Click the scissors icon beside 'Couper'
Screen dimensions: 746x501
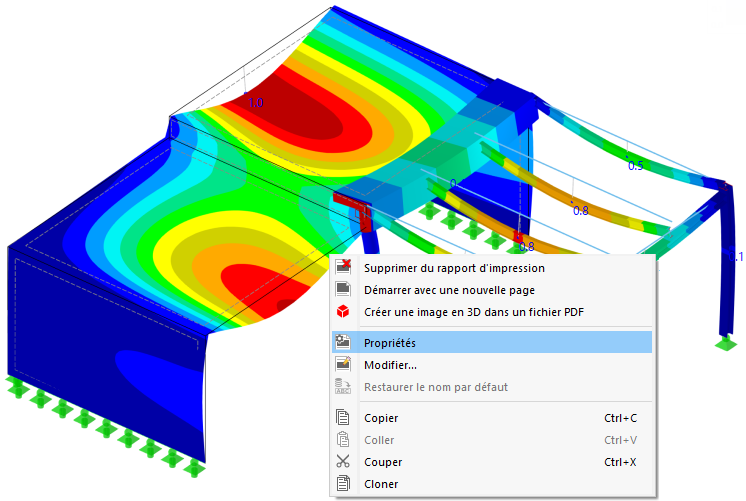pyautogui.click(x=343, y=462)
